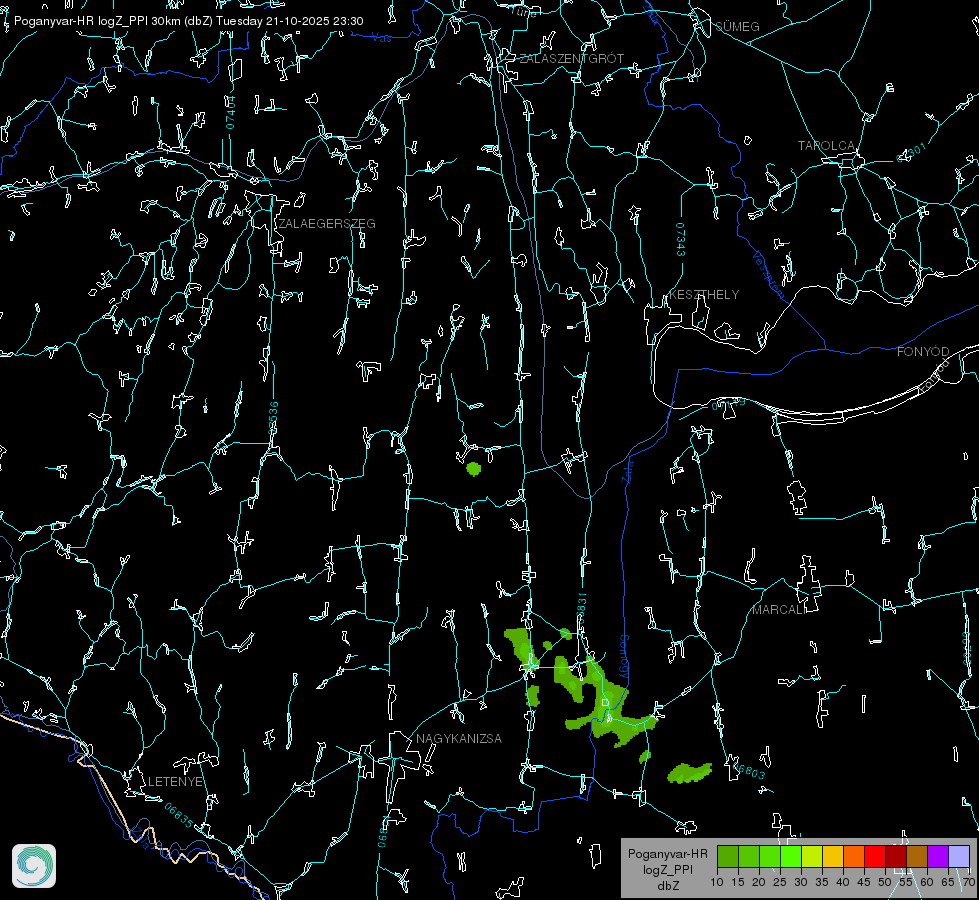Click the MARCALI town label
The width and height of the screenshot is (979, 900).
(x=779, y=610)
